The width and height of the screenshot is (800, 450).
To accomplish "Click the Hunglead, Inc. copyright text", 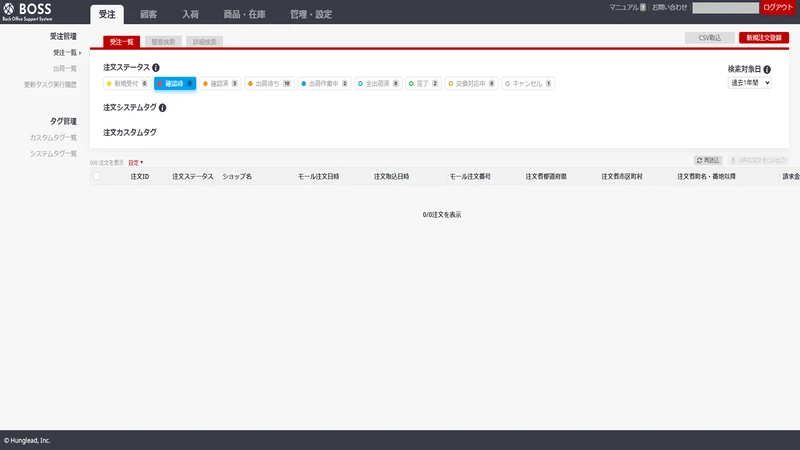I will pyautogui.click(x=27, y=440).
